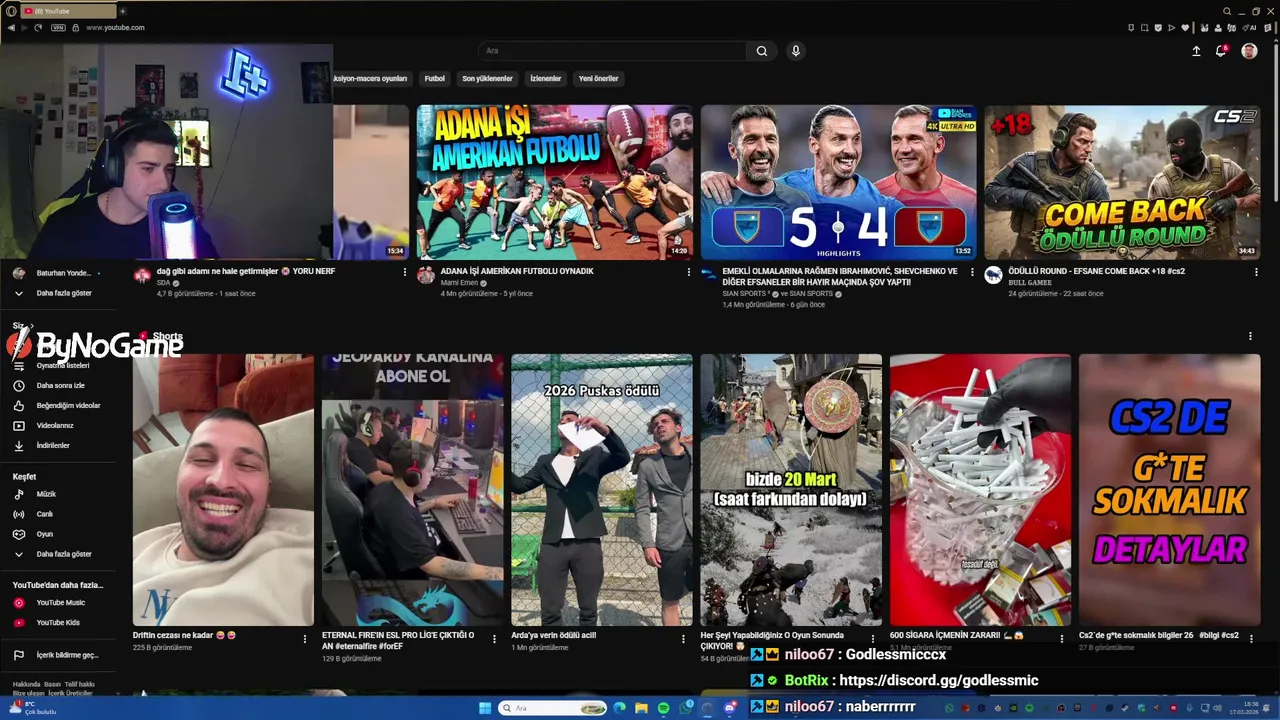Expand subscriptions with Daha fazla göster under Baturhan
The image size is (1280, 720).
click(58, 293)
